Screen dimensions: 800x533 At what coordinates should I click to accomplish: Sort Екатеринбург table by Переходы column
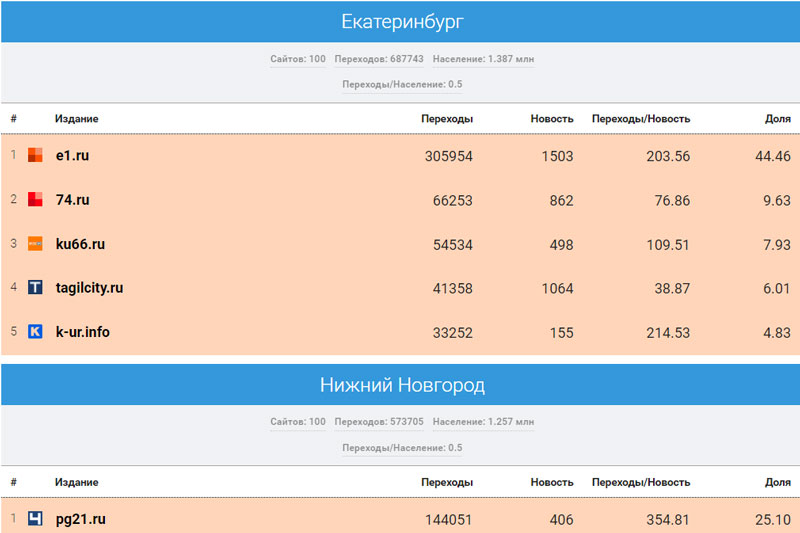[x=447, y=119]
